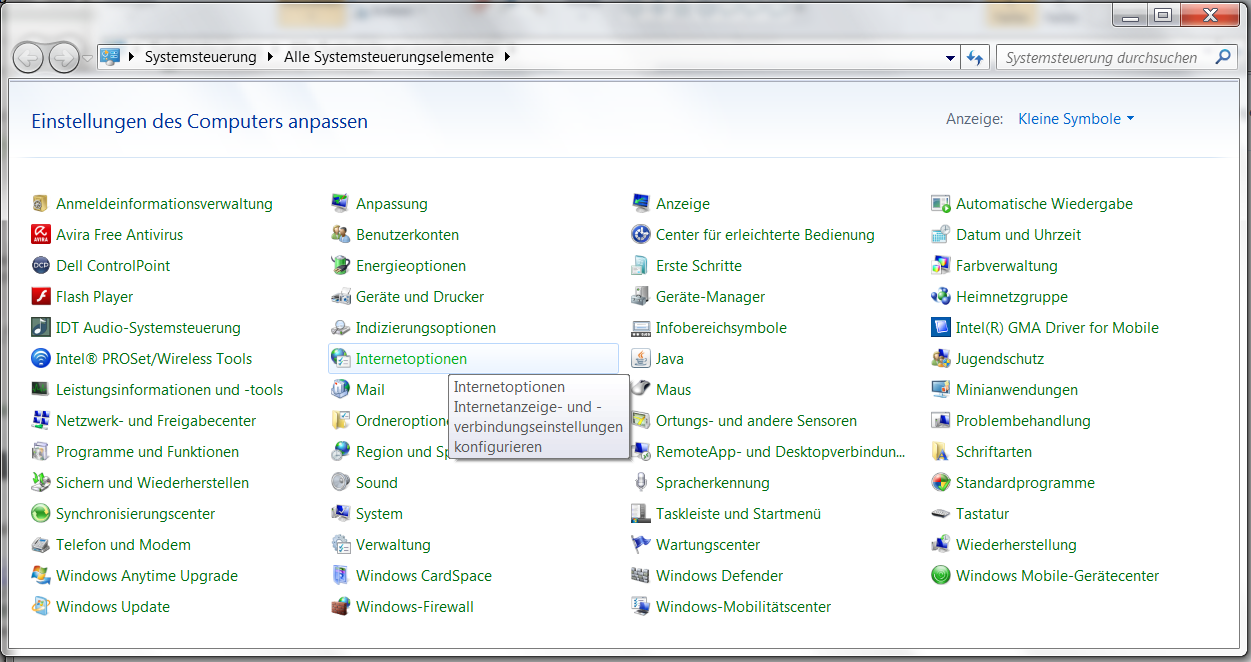Open the Jugendschutz icon
Viewport: 1251px width, 662px height.
(940, 359)
